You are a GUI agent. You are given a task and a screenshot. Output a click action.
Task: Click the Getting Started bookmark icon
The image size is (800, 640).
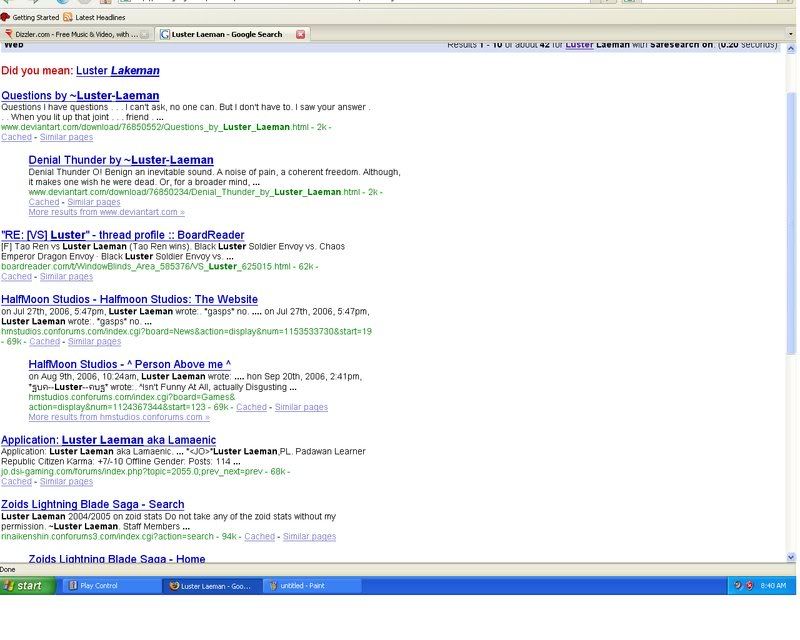(x=5, y=17)
